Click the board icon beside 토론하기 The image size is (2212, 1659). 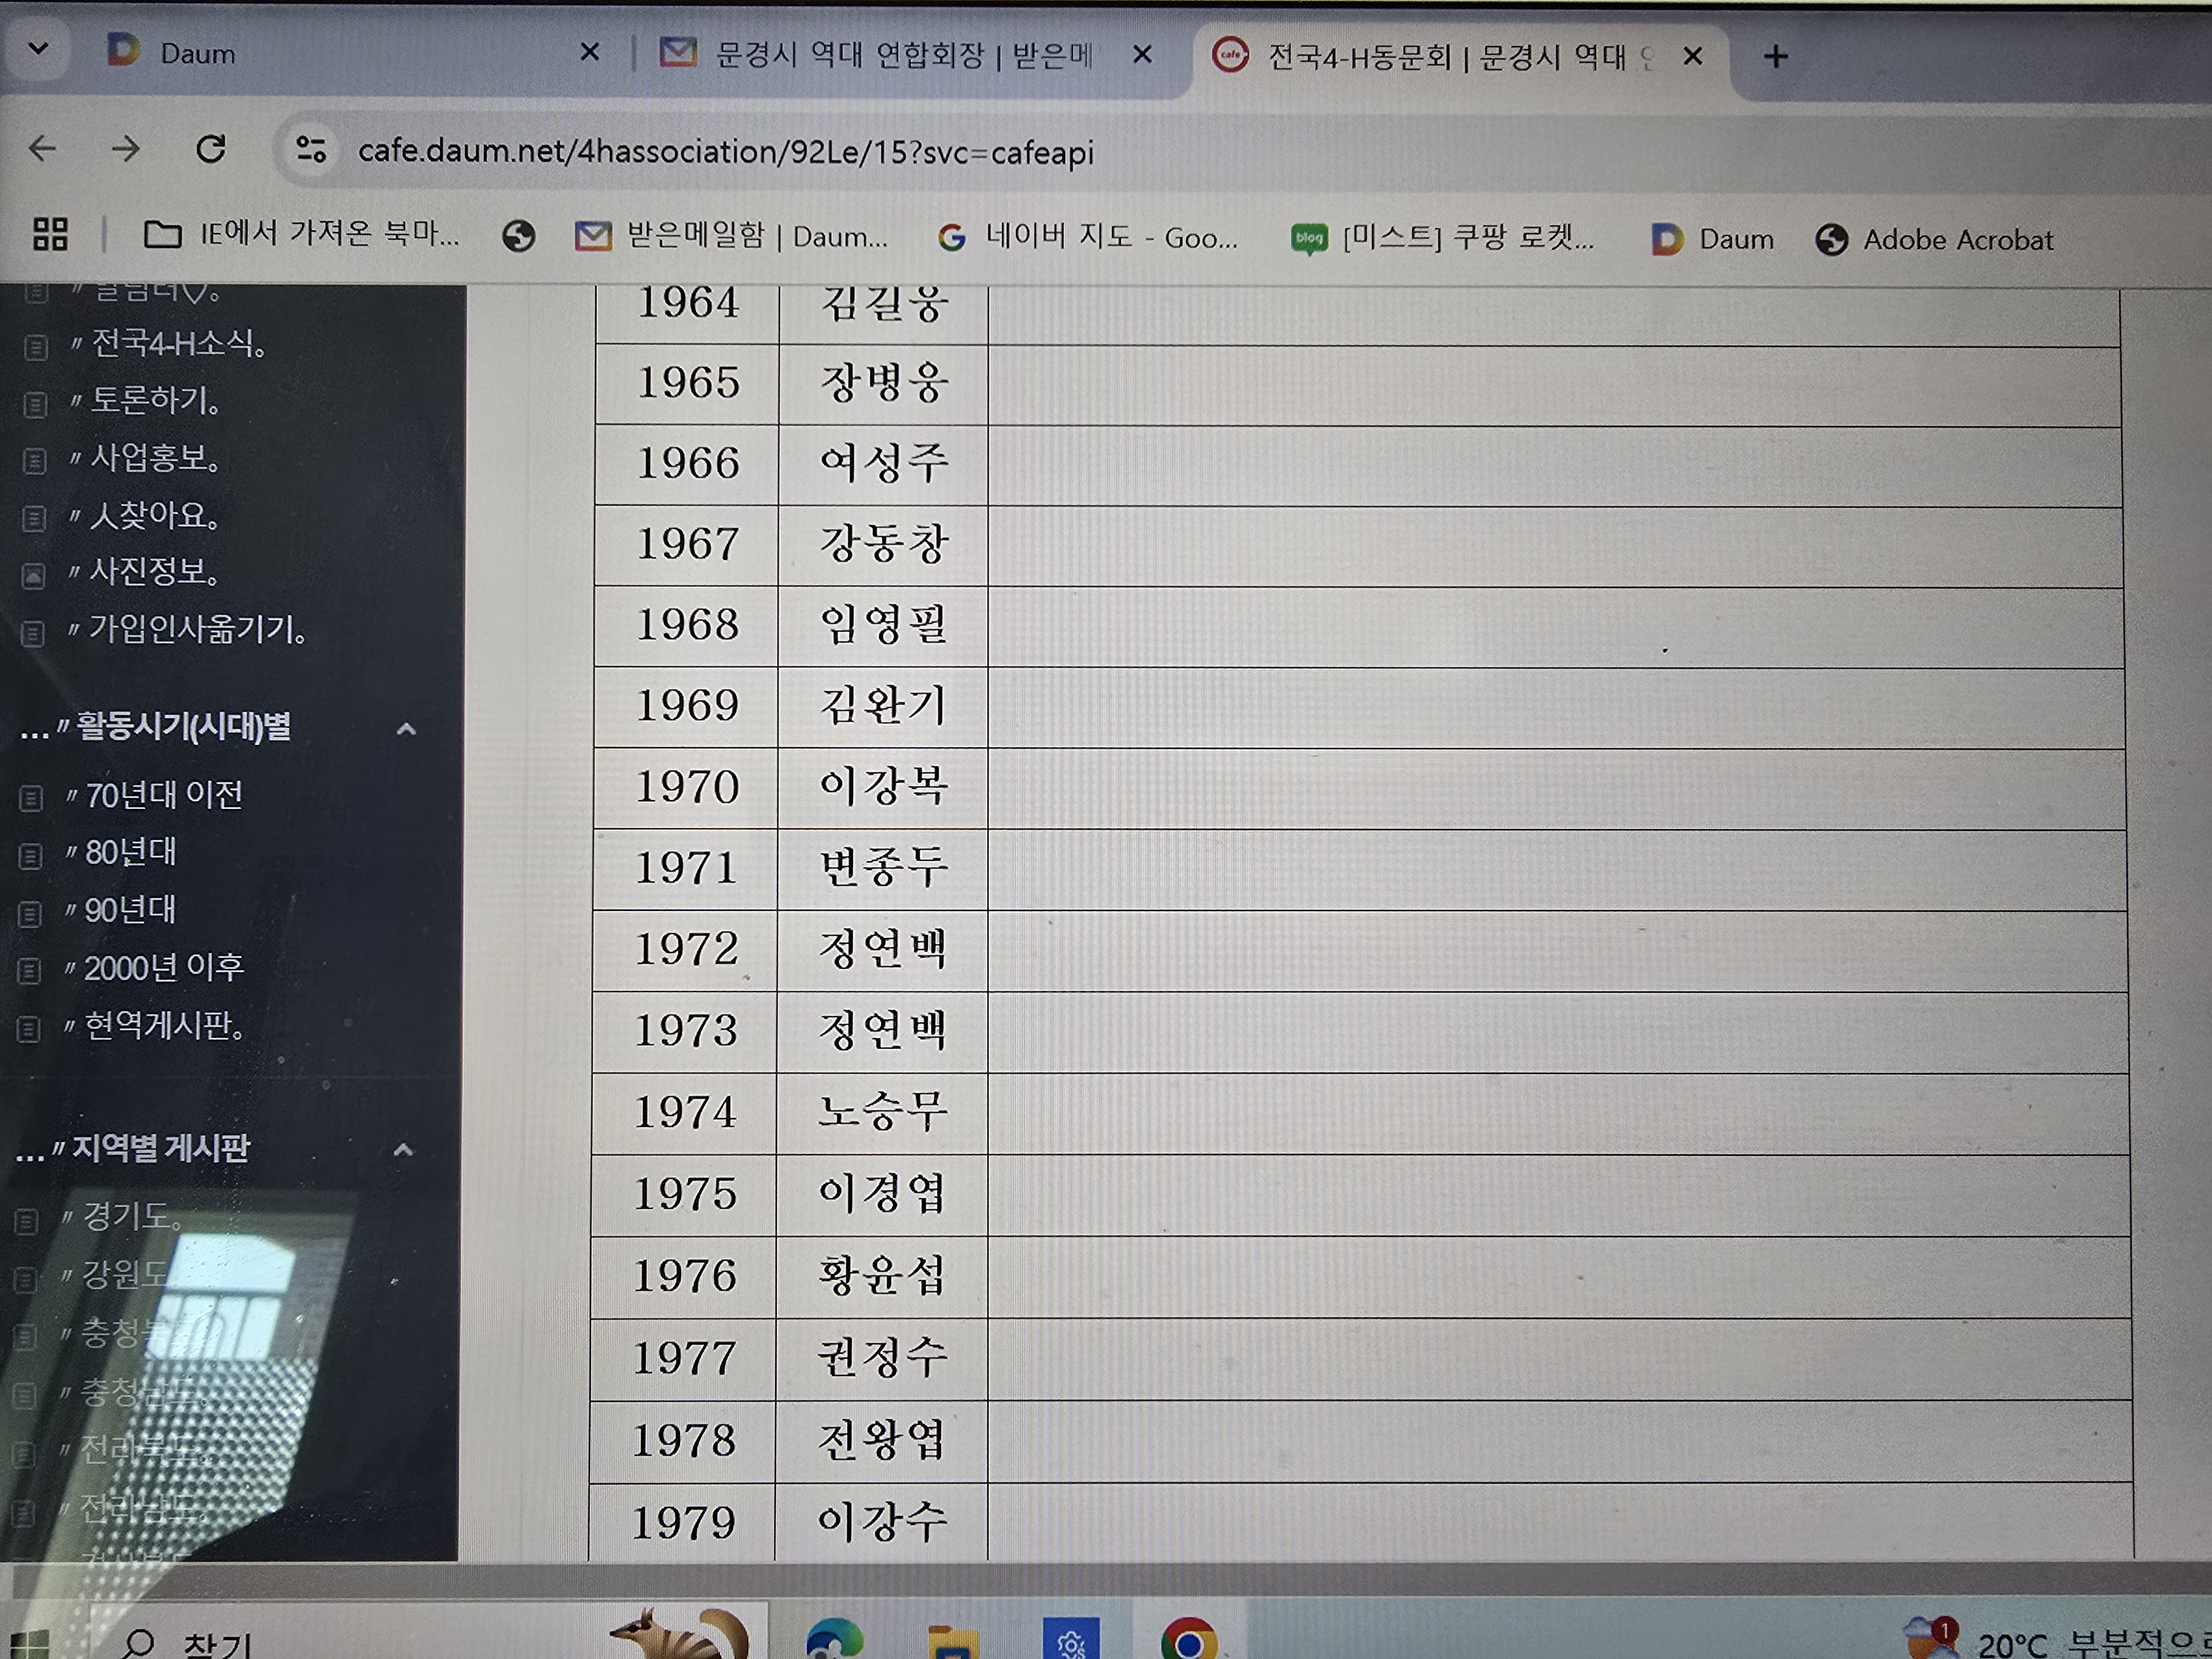tap(35, 404)
